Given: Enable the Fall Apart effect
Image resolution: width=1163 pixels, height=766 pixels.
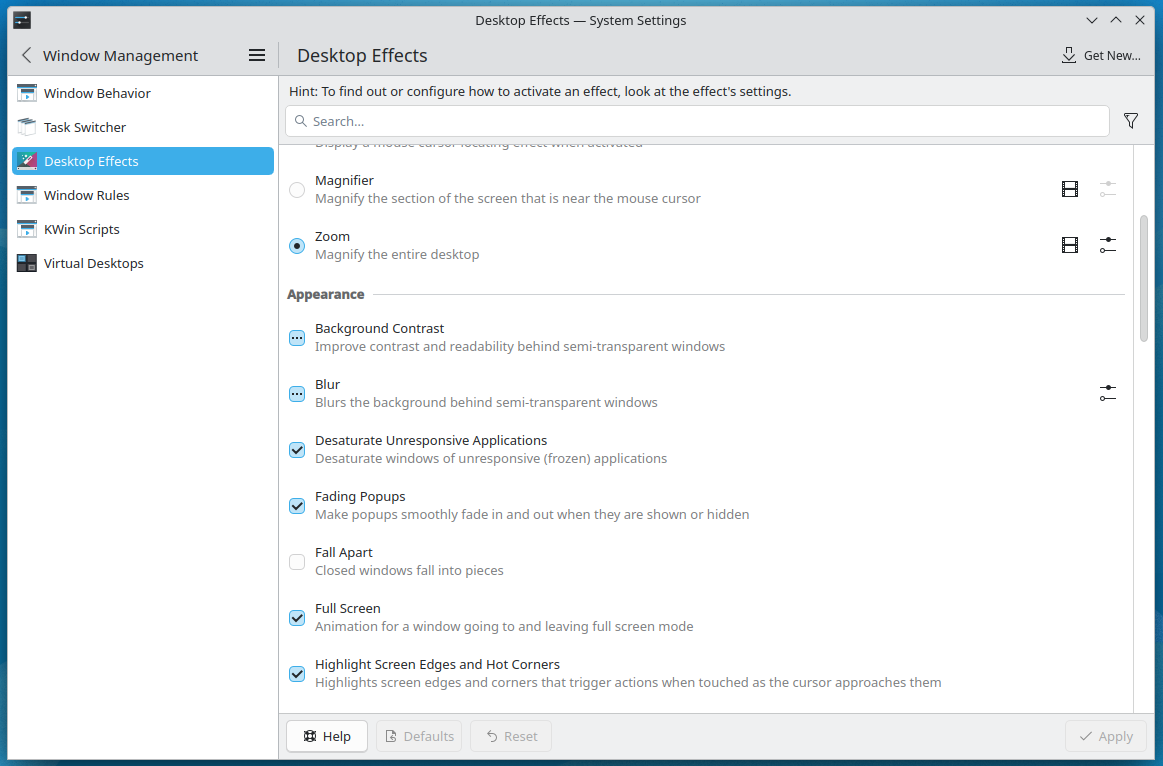Looking at the screenshot, I should [297, 562].
